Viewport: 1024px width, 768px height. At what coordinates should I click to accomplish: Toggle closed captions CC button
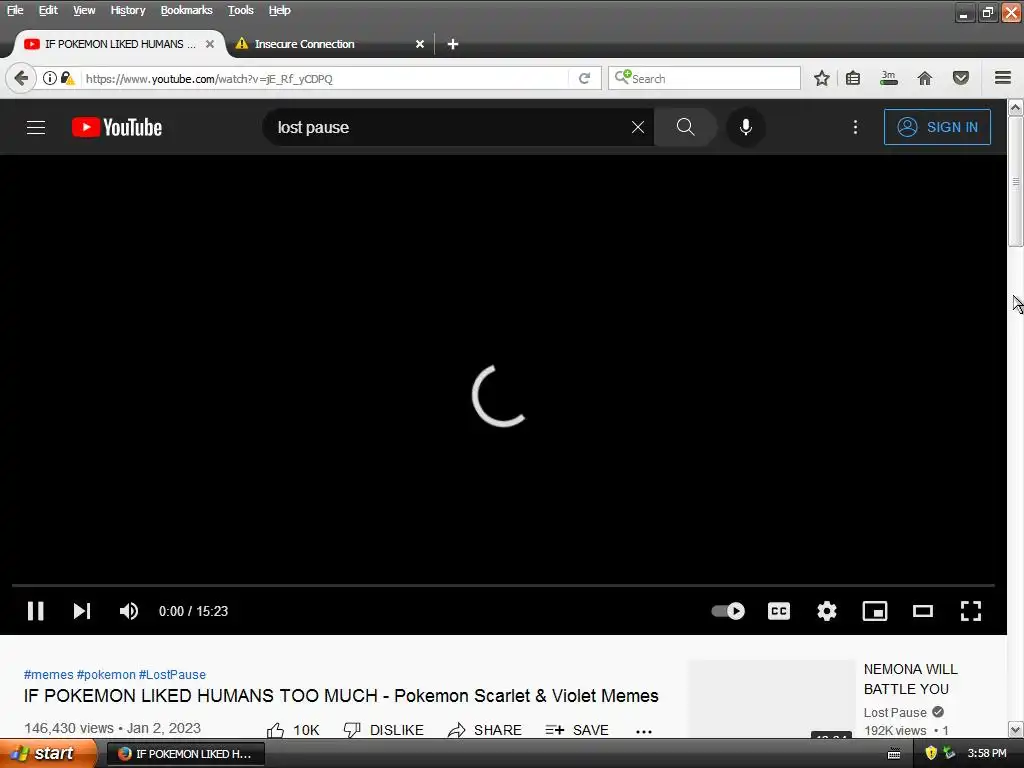pyautogui.click(x=778, y=611)
